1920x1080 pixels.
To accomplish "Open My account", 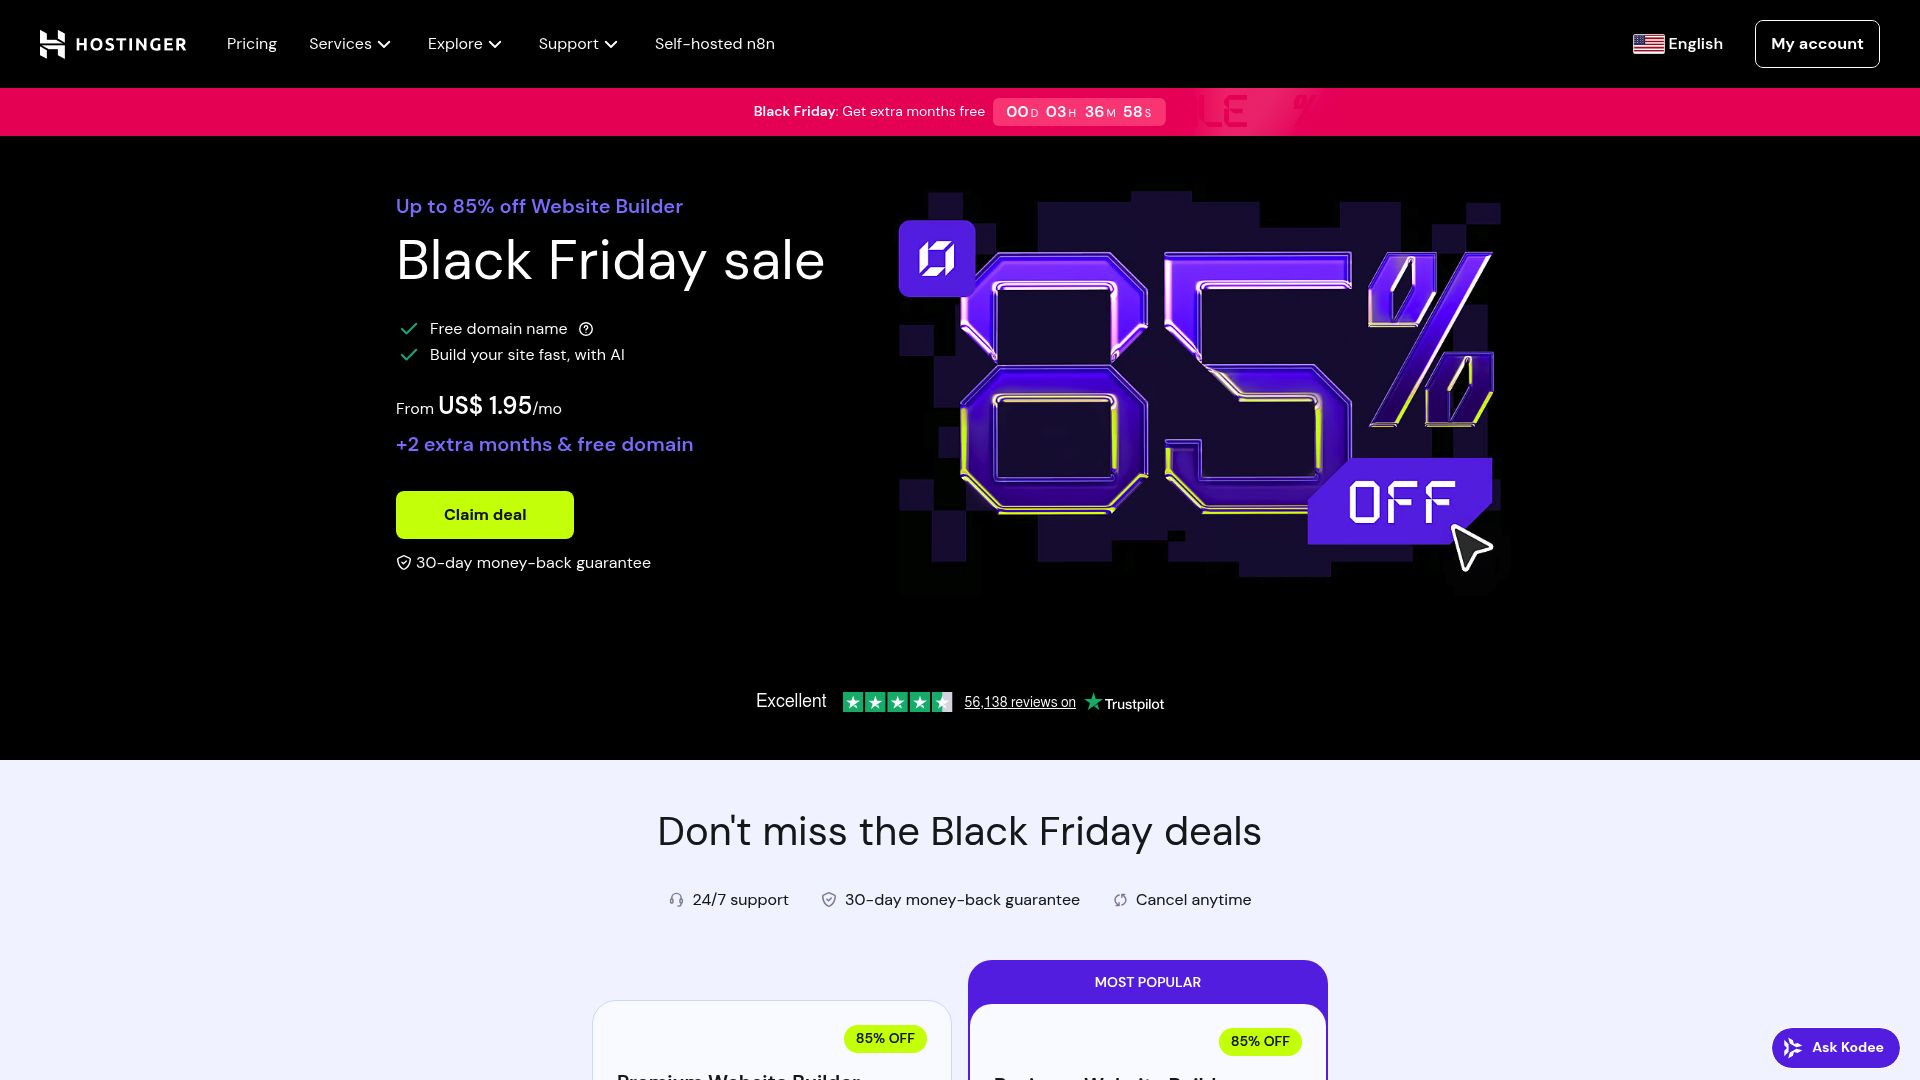I will 1817,44.
